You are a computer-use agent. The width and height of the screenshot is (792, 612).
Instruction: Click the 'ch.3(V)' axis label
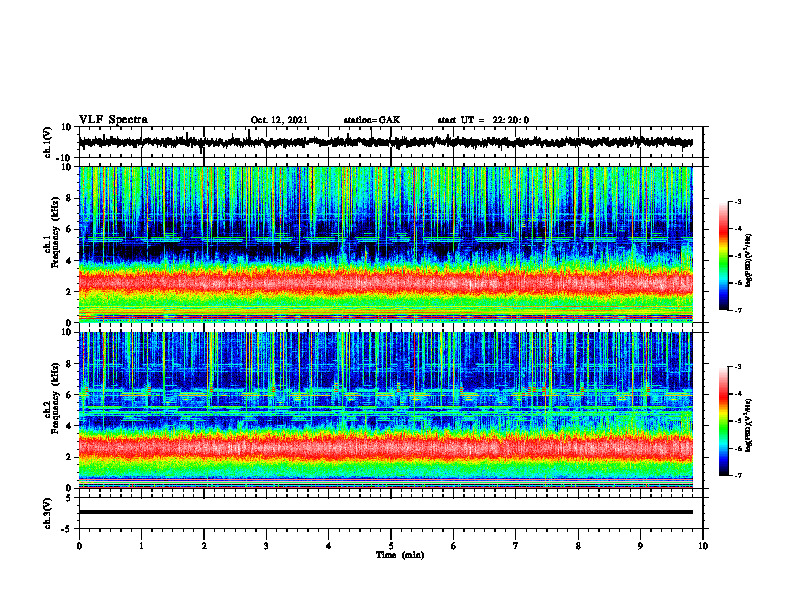[x=48, y=513]
